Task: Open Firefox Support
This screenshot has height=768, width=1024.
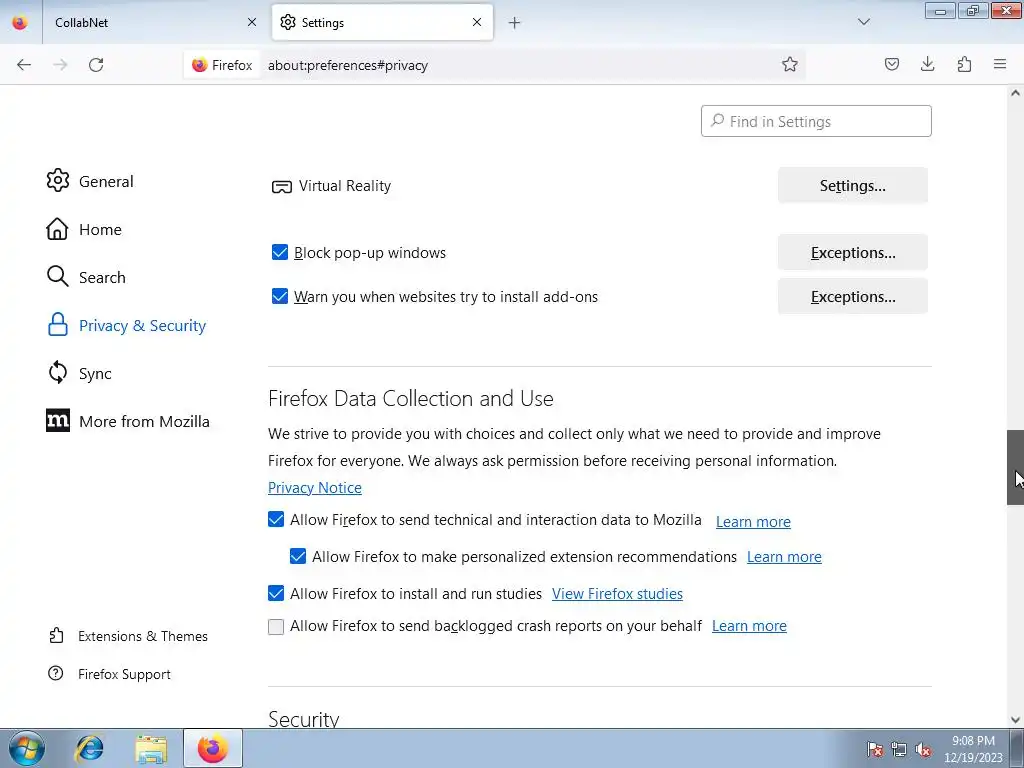Action: tap(109, 674)
